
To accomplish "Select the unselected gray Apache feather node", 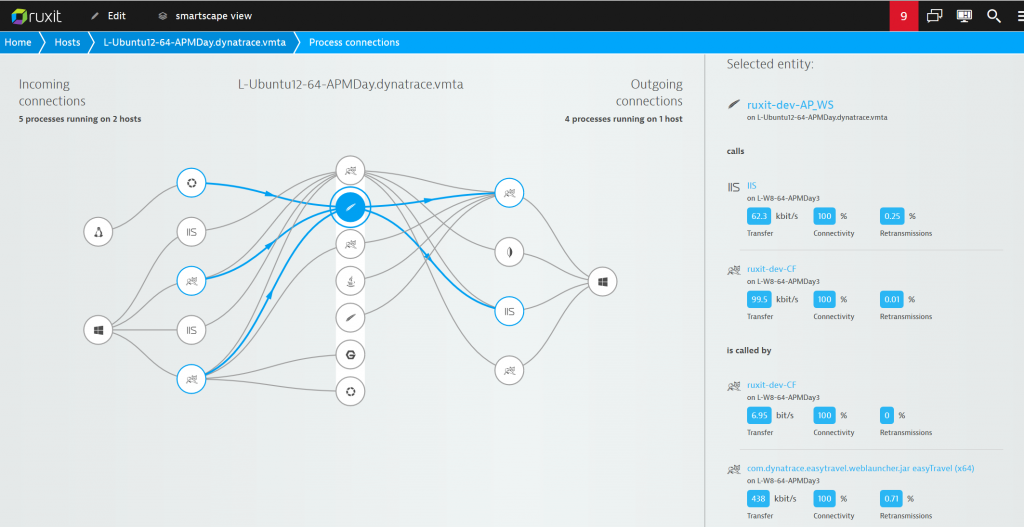I will pyautogui.click(x=351, y=318).
